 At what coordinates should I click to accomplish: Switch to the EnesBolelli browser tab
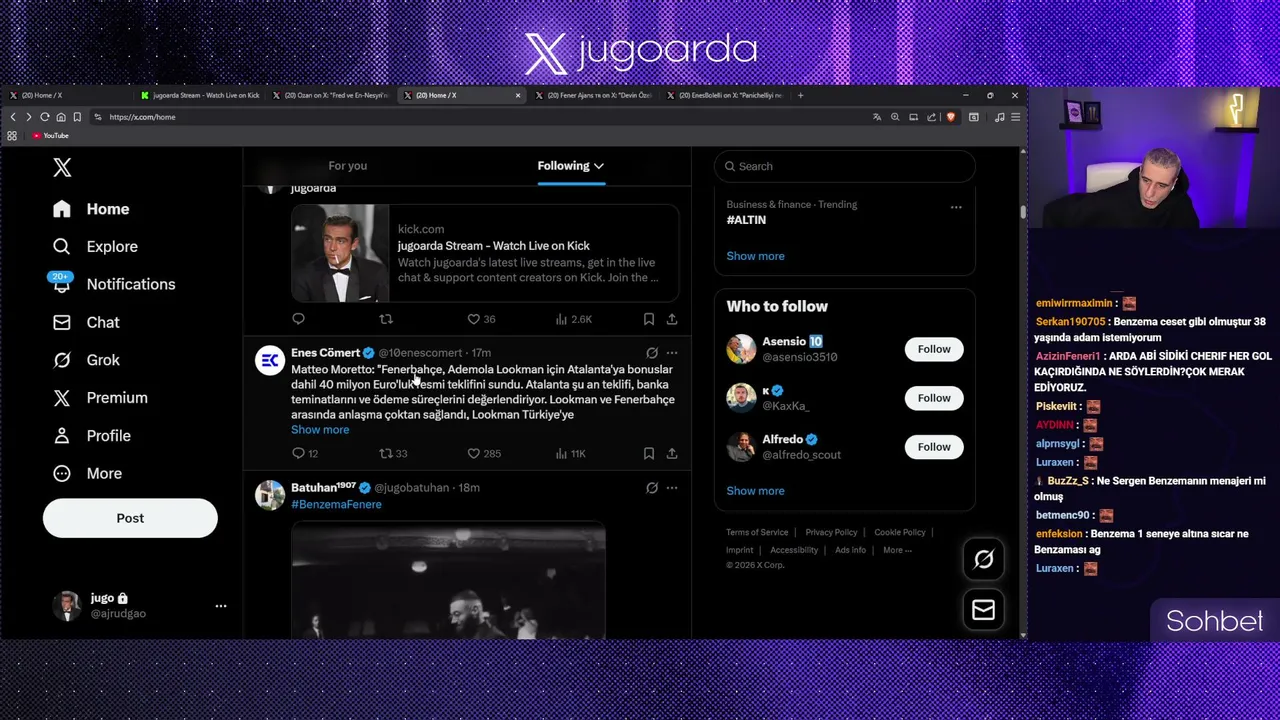click(x=725, y=95)
